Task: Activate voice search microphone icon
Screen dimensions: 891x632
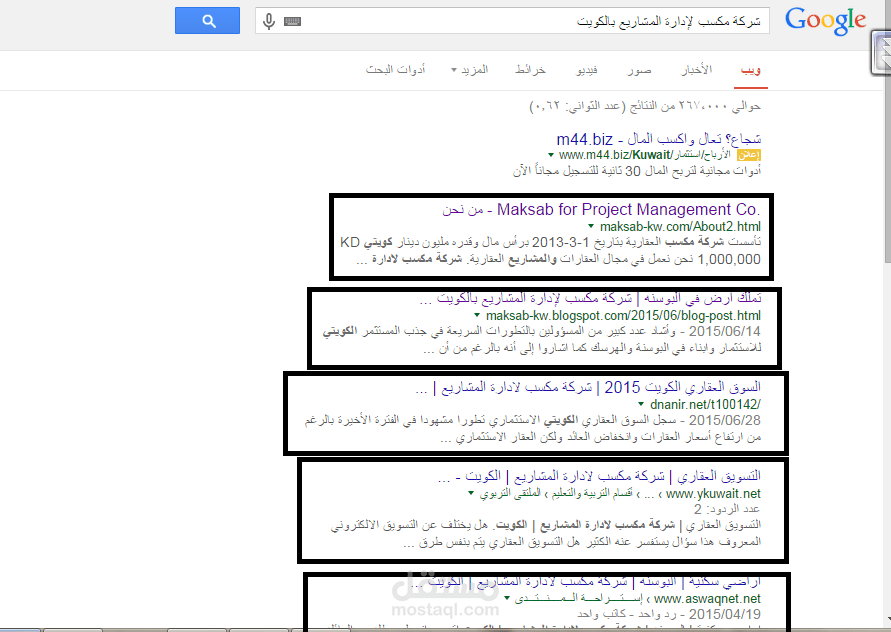Action: (x=269, y=22)
